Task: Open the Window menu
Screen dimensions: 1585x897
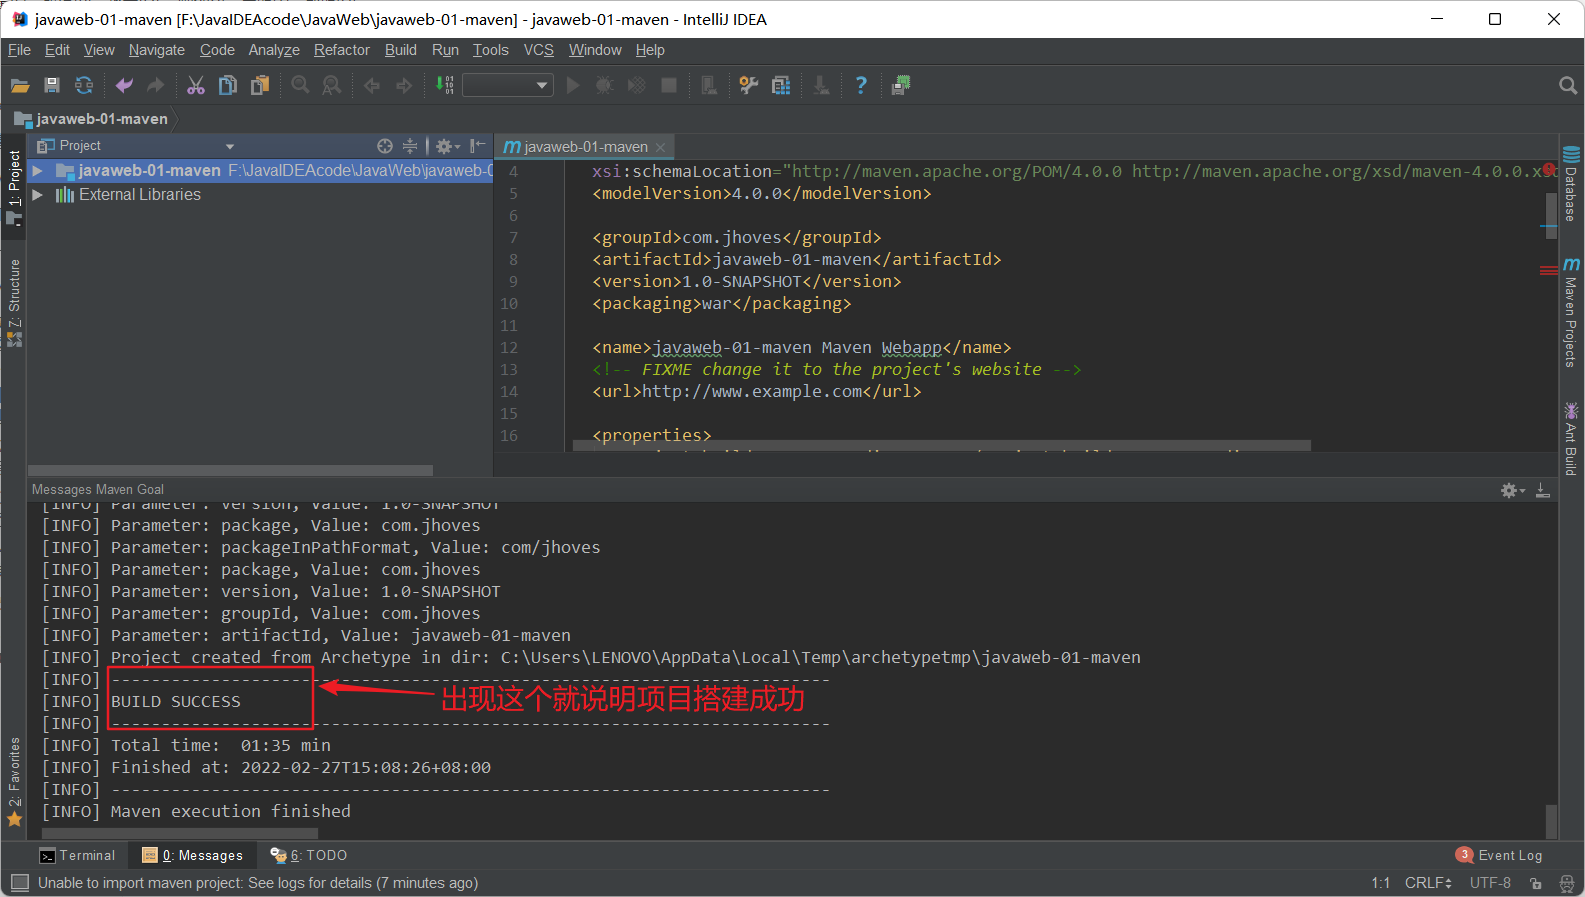Action: [x=595, y=50]
